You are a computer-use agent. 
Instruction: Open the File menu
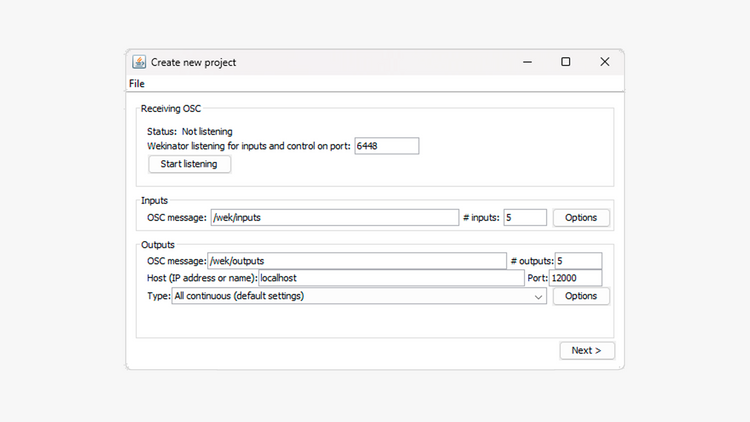pos(137,83)
